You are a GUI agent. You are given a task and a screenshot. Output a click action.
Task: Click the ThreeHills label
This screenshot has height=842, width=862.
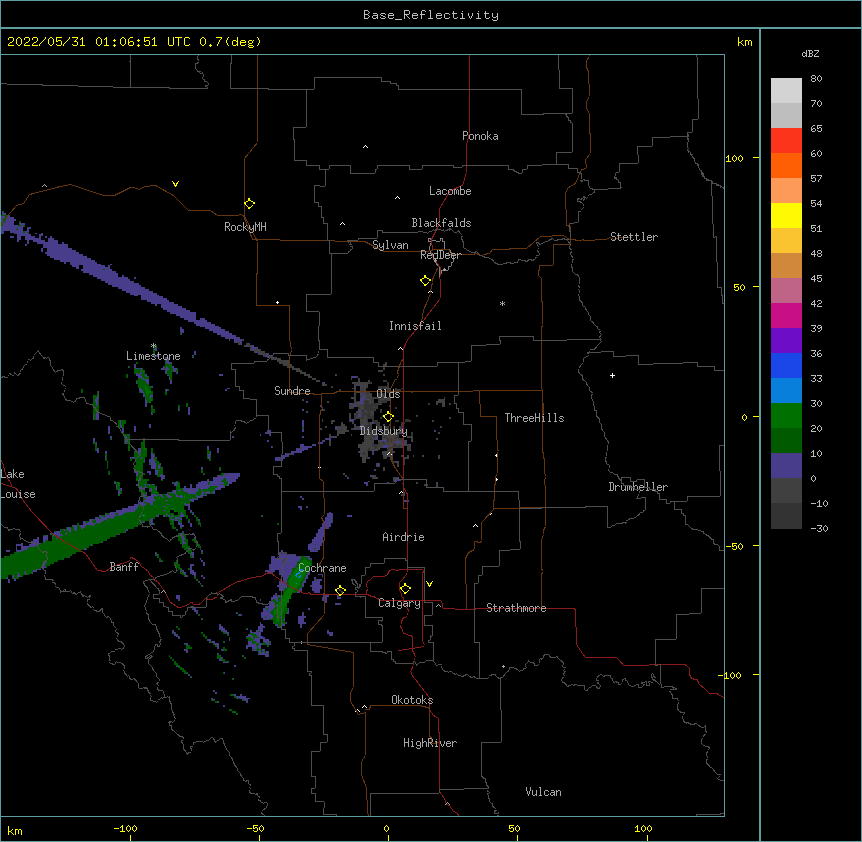(x=534, y=418)
